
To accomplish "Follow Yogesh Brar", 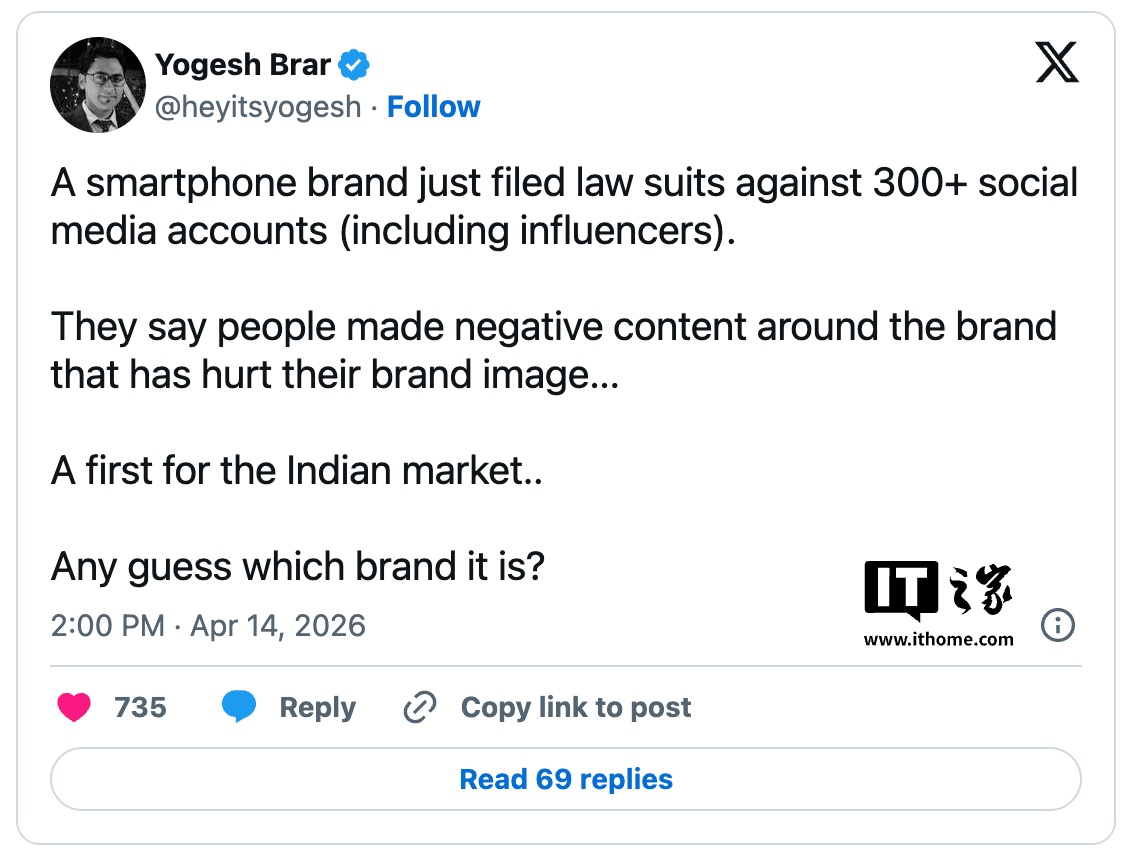I will (x=434, y=107).
